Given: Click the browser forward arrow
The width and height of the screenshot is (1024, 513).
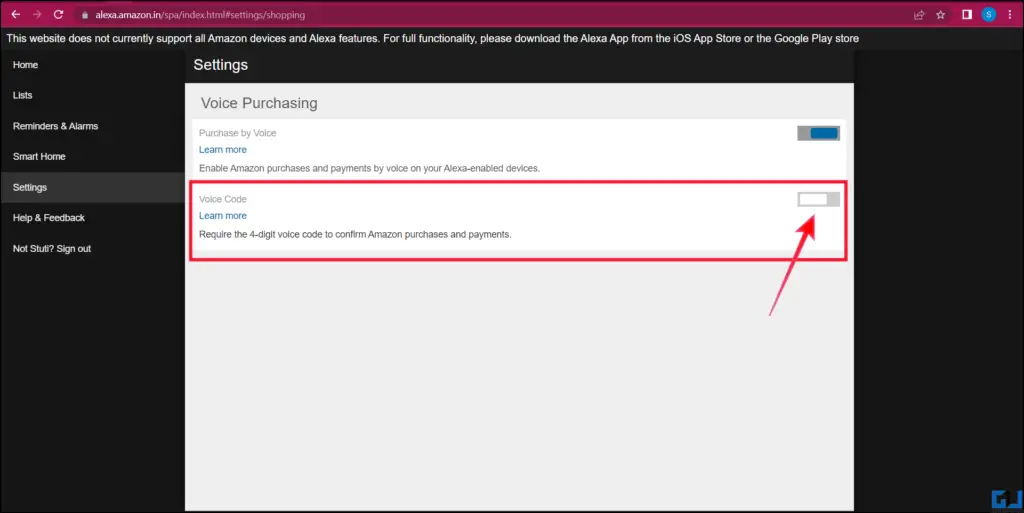Looking at the screenshot, I should 37,14.
